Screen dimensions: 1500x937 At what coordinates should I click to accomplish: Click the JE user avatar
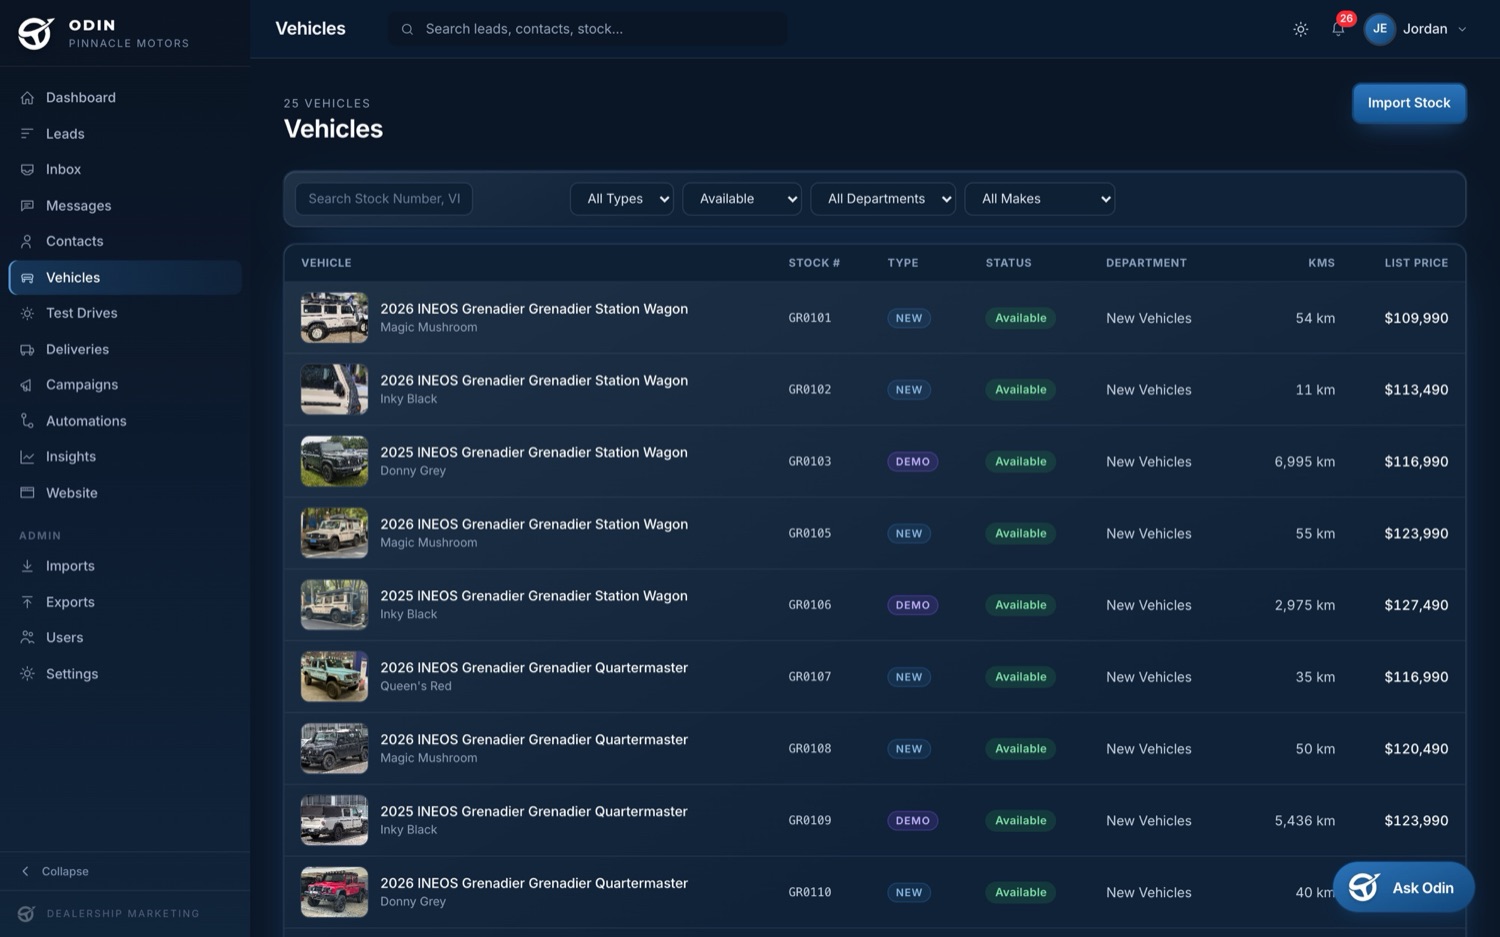(x=1380, y=29)
